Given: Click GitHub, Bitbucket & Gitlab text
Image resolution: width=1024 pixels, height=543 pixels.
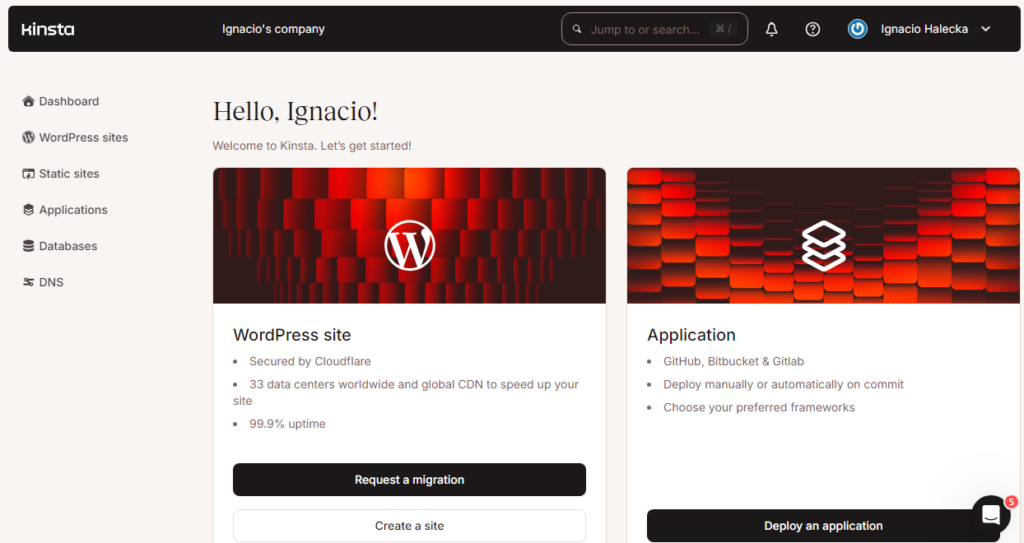Looking at the screenshot, I should 733,361.
